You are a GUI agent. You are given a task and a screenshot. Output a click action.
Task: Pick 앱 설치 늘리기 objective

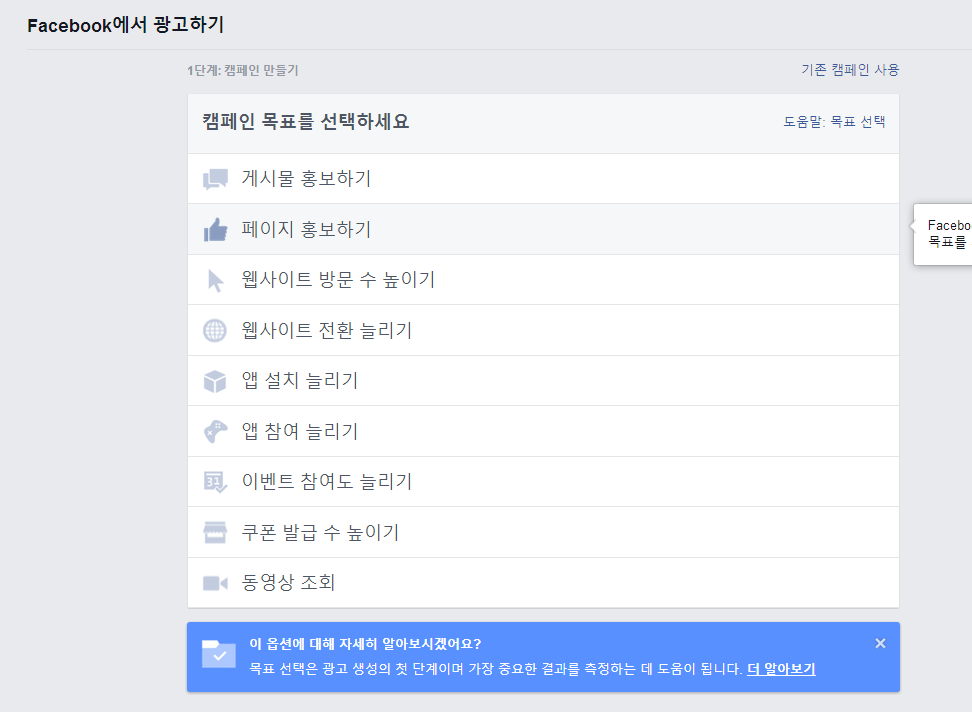pos(543,380)
